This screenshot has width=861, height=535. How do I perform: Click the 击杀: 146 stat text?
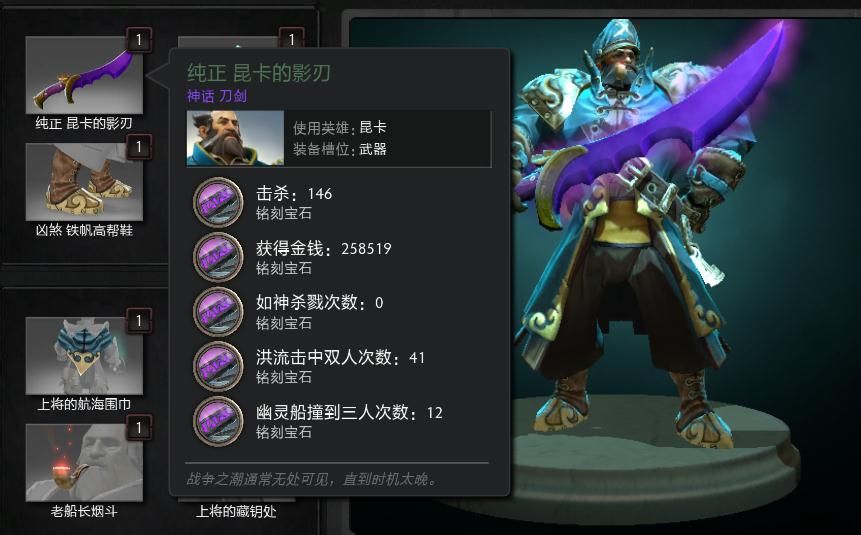(x=294, y=193)
